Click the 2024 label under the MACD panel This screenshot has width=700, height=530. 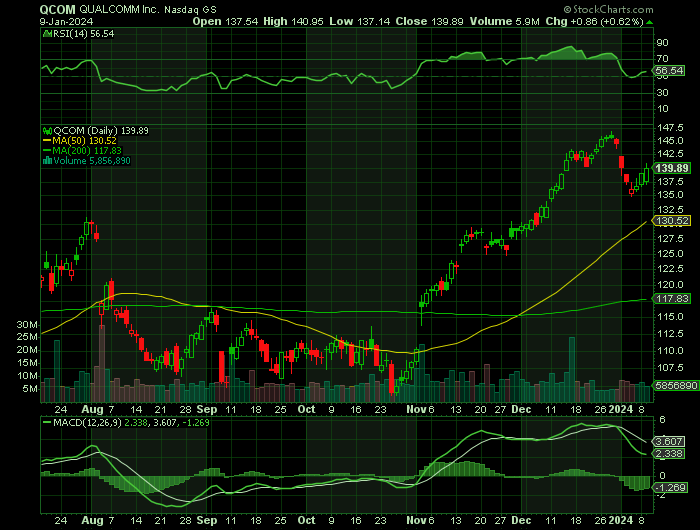[x=621, y=521]
